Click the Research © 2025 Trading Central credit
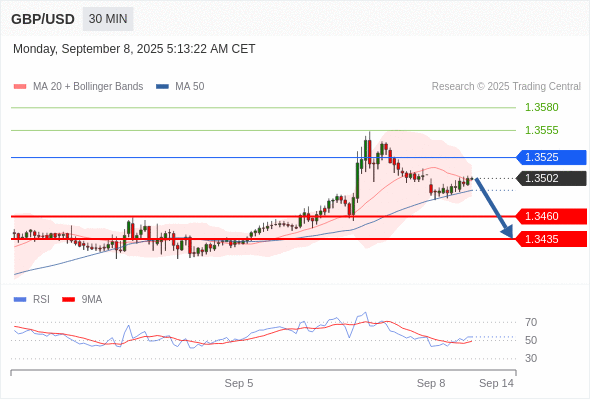This screenshot has height=400, width=590. pyautogui.click(x=506, y=87)
